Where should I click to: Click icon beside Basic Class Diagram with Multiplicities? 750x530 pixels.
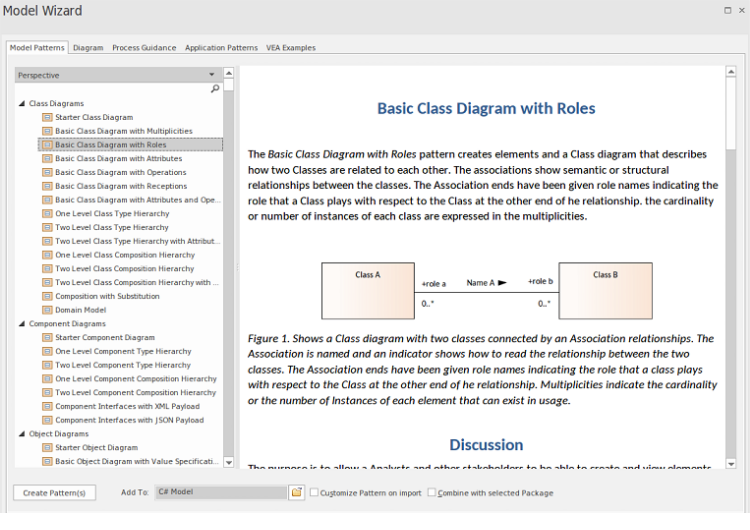pyautogui.click(x=47, y=131)
